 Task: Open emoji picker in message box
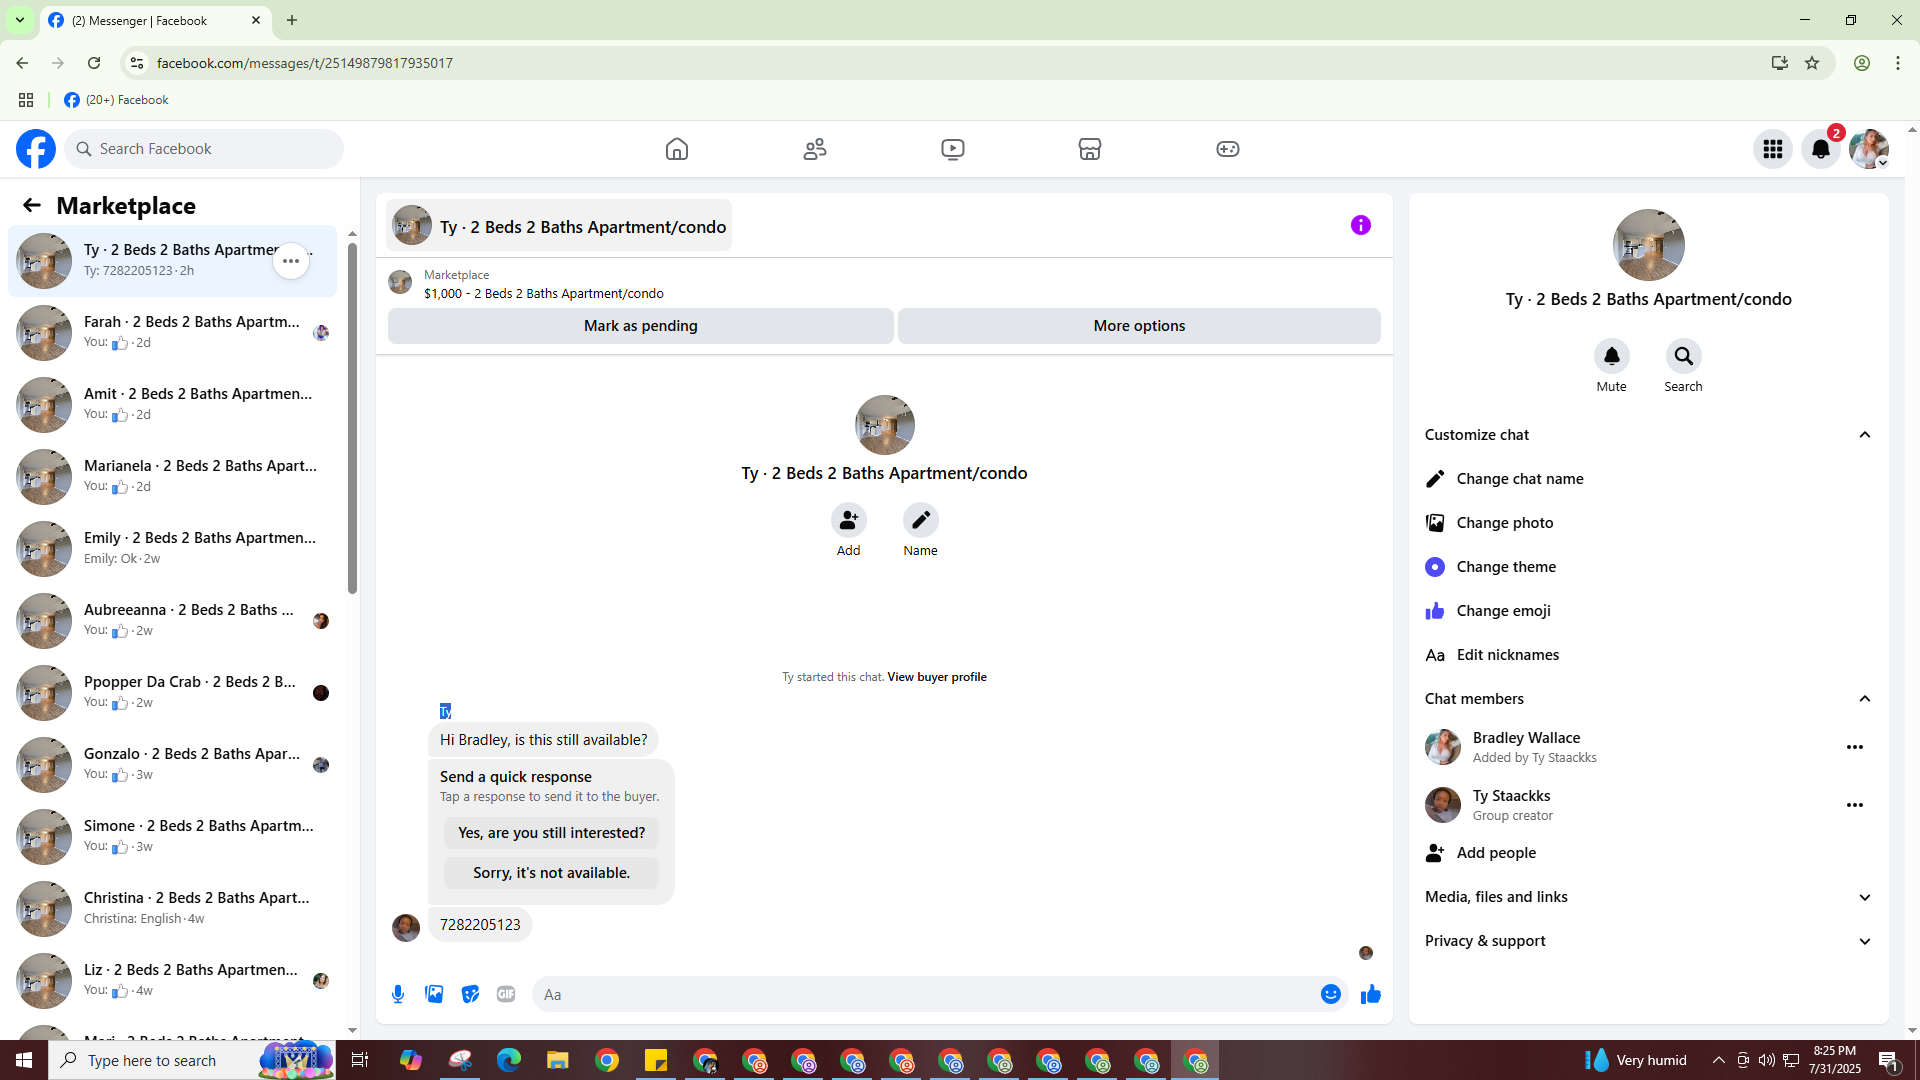pos(1330,994)
